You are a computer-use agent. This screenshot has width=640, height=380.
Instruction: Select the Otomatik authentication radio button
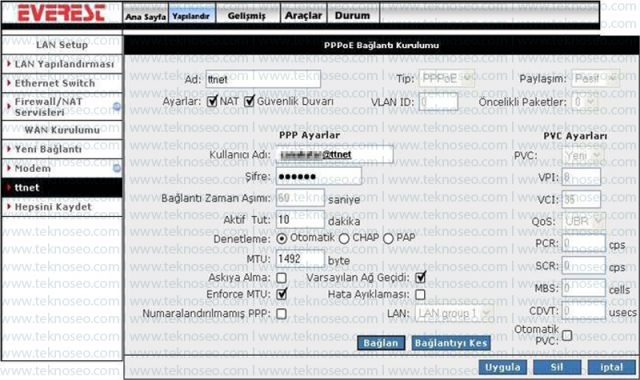(282, 239)
